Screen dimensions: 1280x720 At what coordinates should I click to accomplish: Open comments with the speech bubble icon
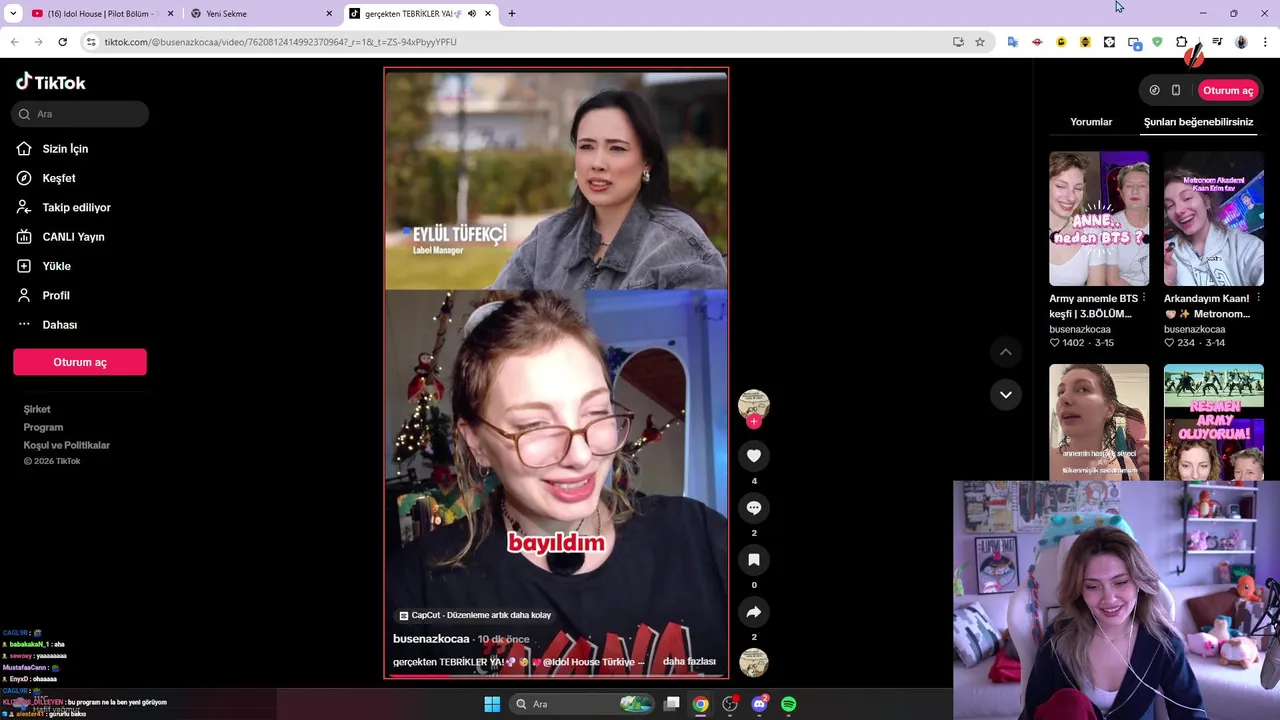(x=754, y=508)
